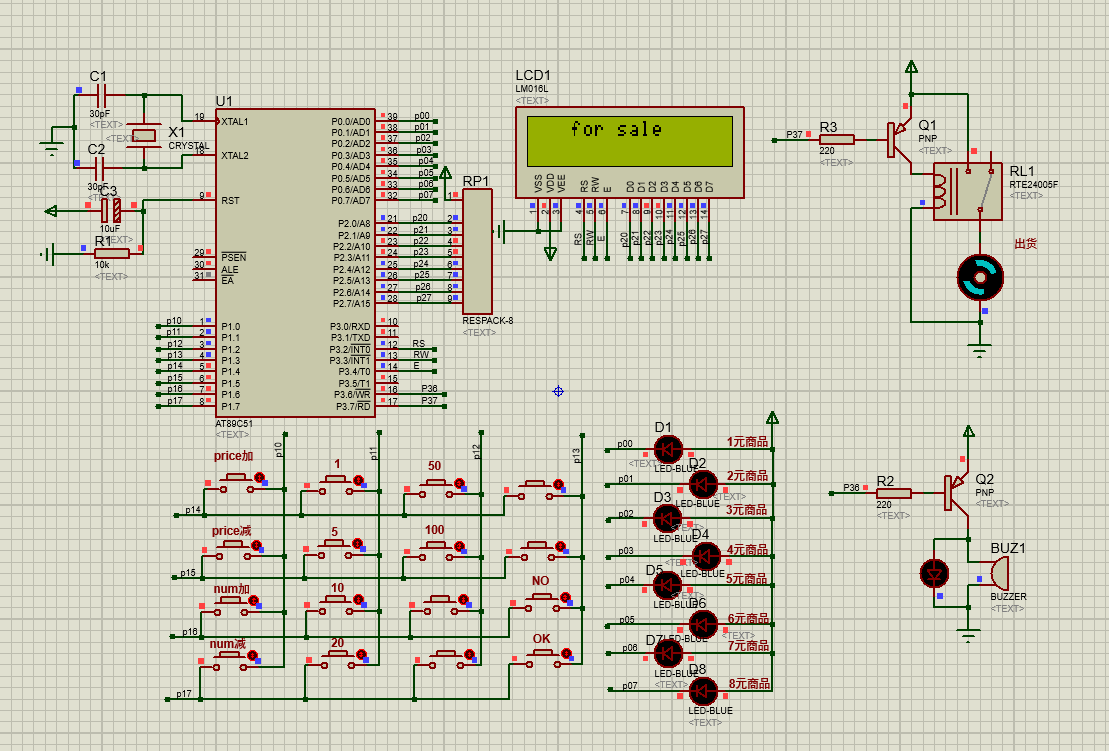
Task: Click the num减 push button
Action: coord(229,660)
